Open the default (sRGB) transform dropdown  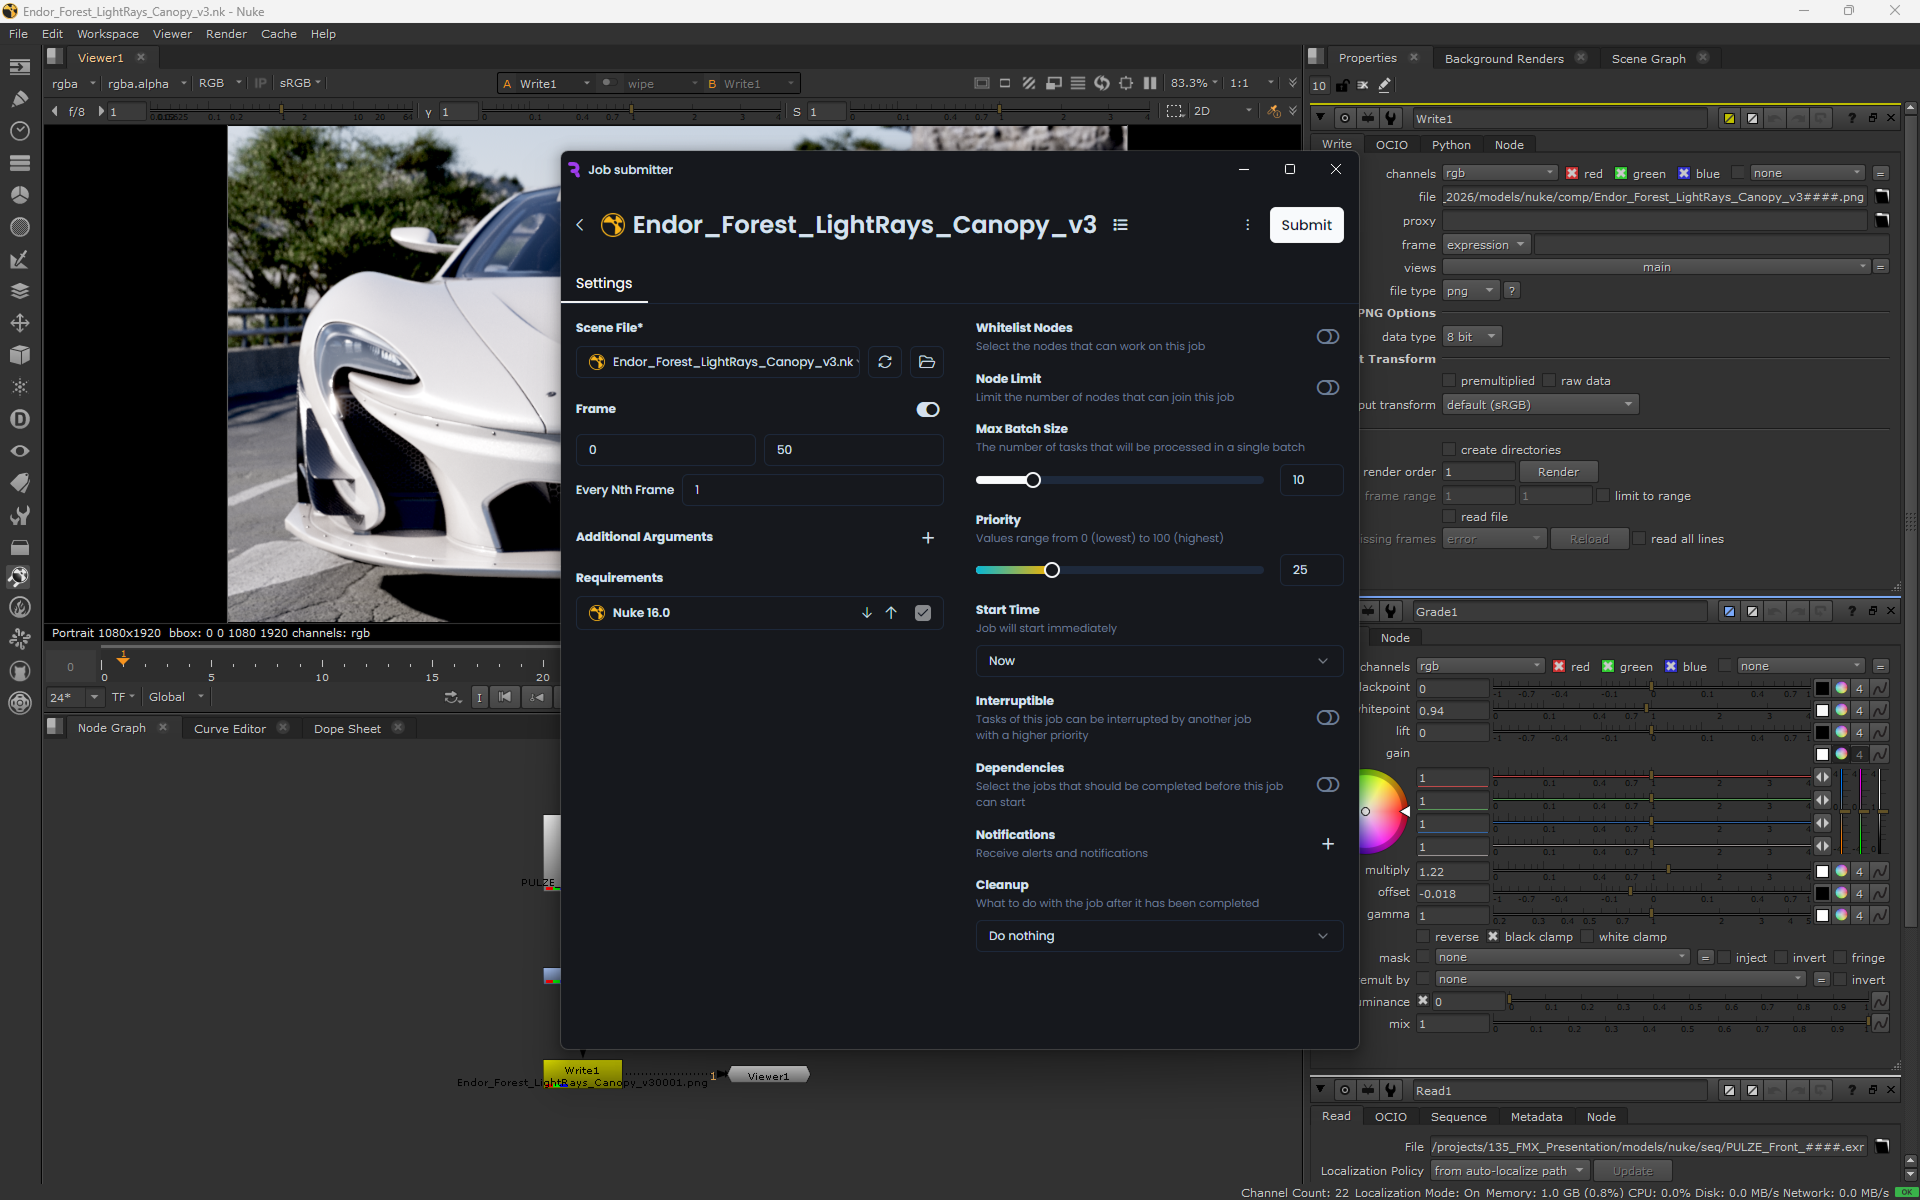coord(1540,405)
